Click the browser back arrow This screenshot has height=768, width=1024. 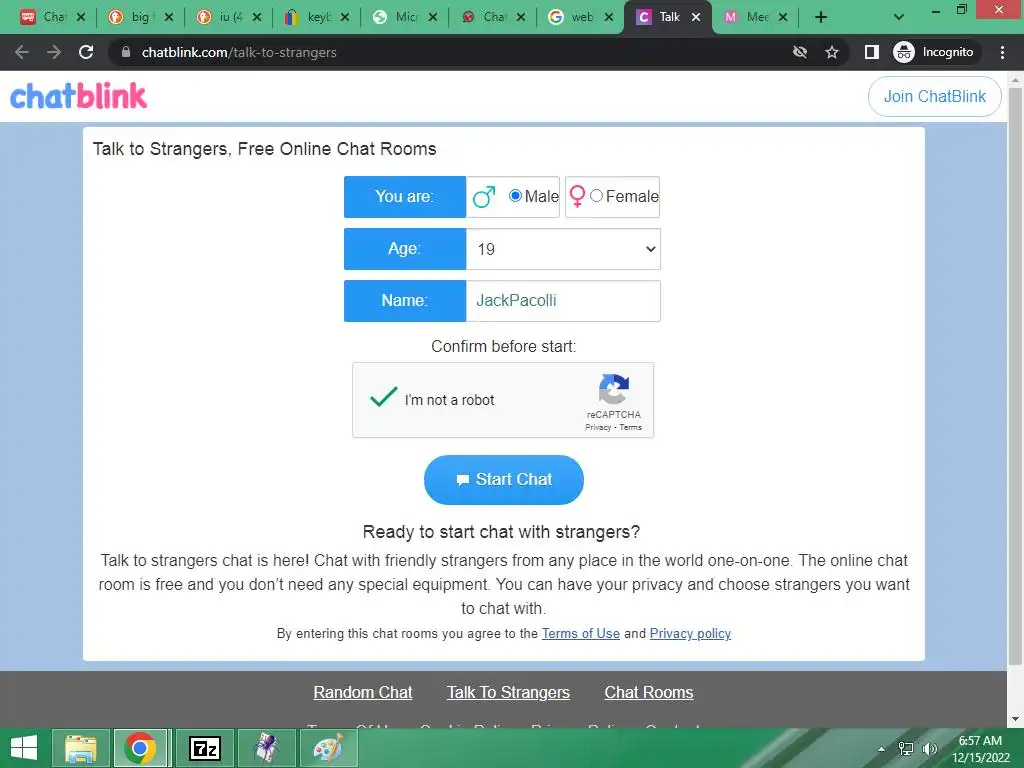[x=22, y=52]
